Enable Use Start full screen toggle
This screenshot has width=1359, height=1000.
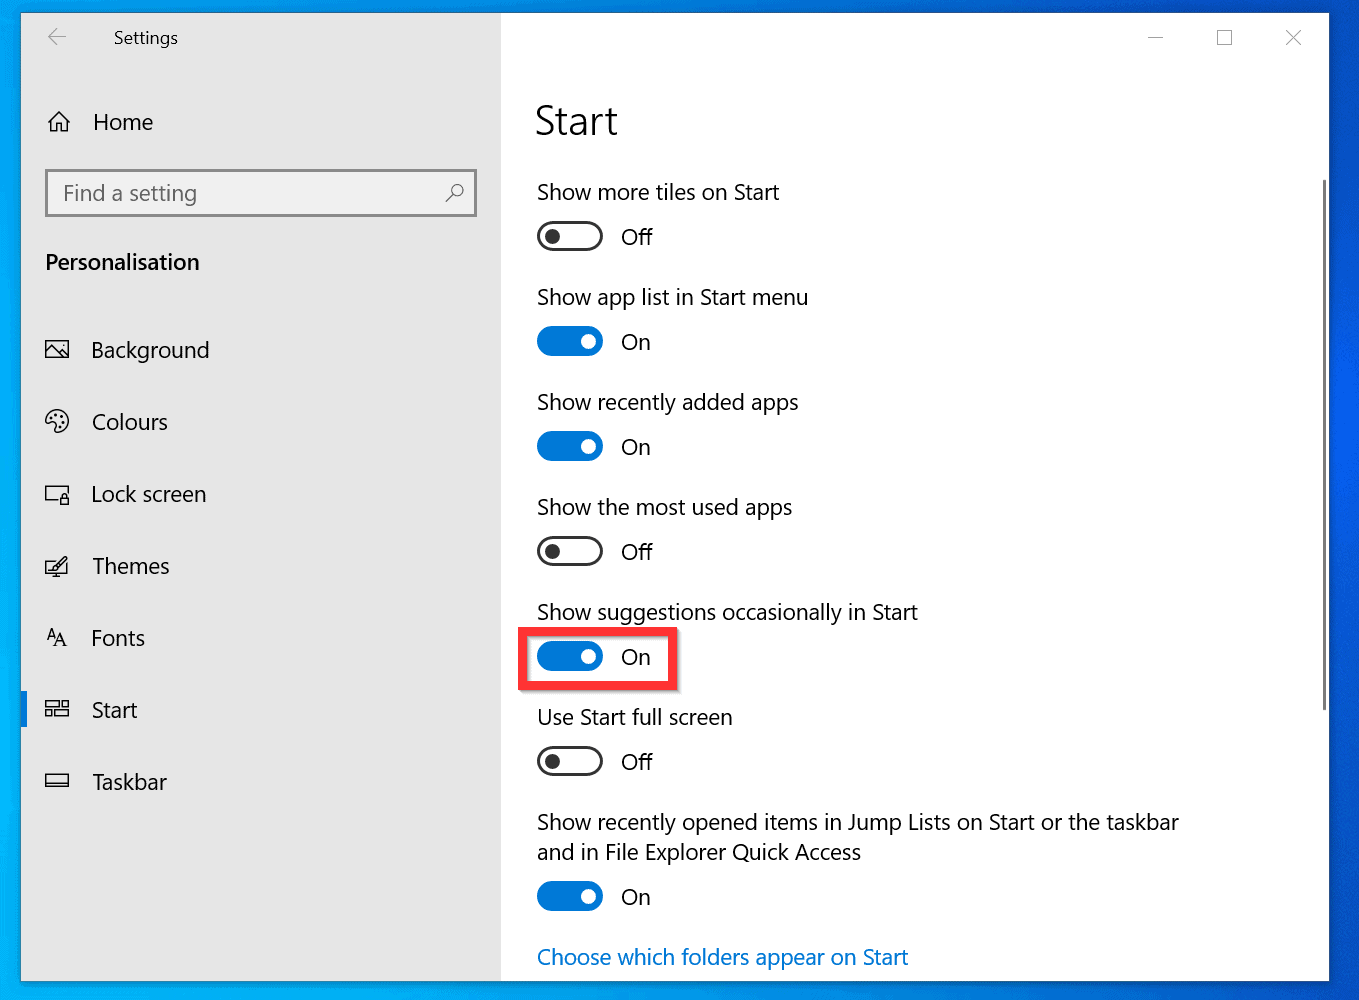570,762
